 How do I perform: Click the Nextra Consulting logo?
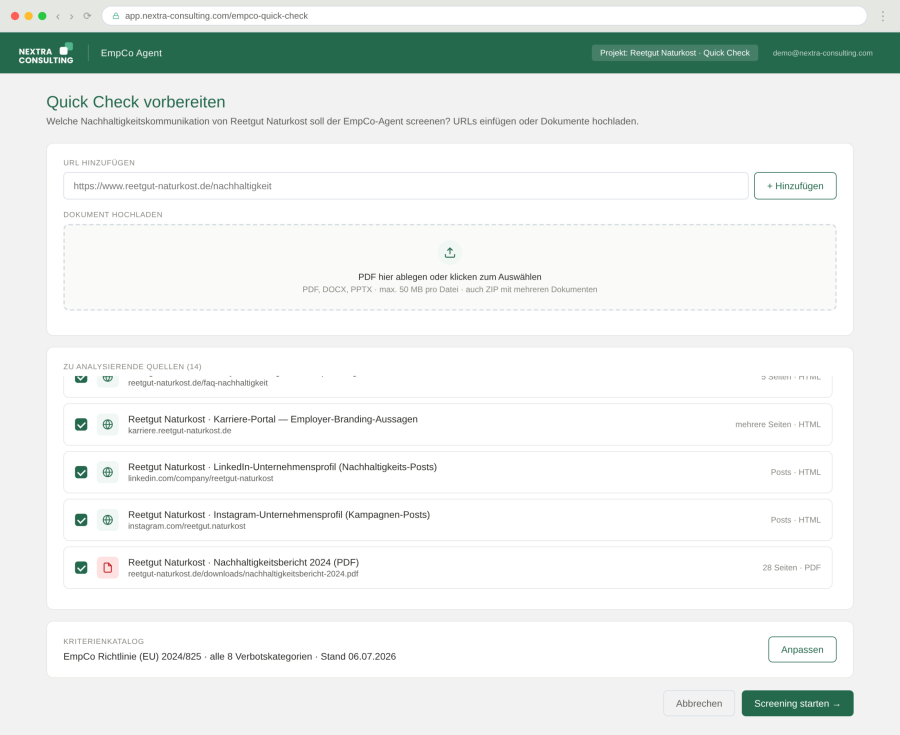(46, 53)
